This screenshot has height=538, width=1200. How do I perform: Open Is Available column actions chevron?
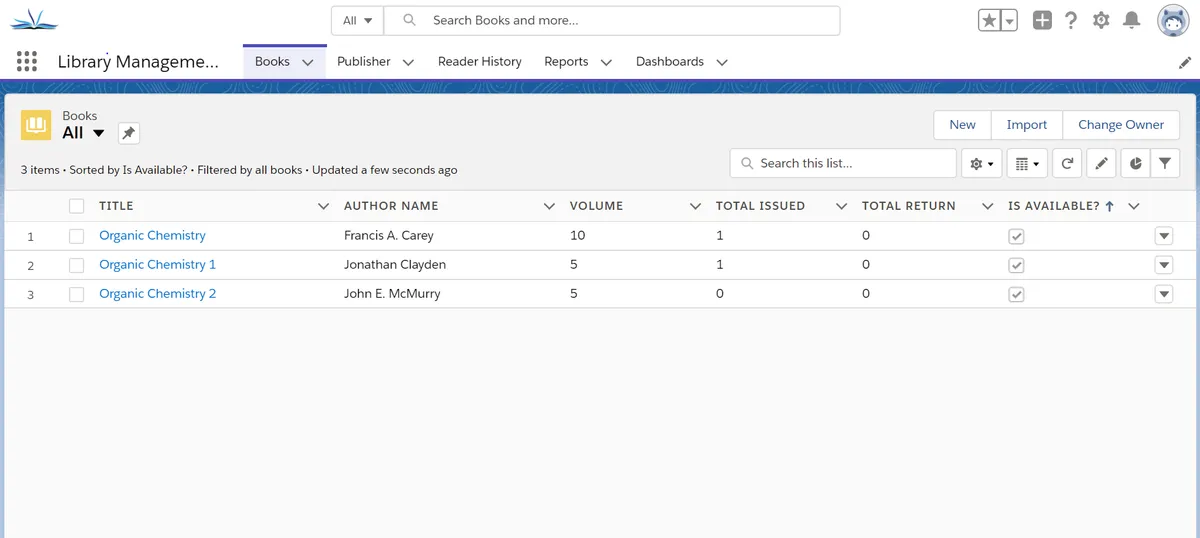tap(1134, 206)
